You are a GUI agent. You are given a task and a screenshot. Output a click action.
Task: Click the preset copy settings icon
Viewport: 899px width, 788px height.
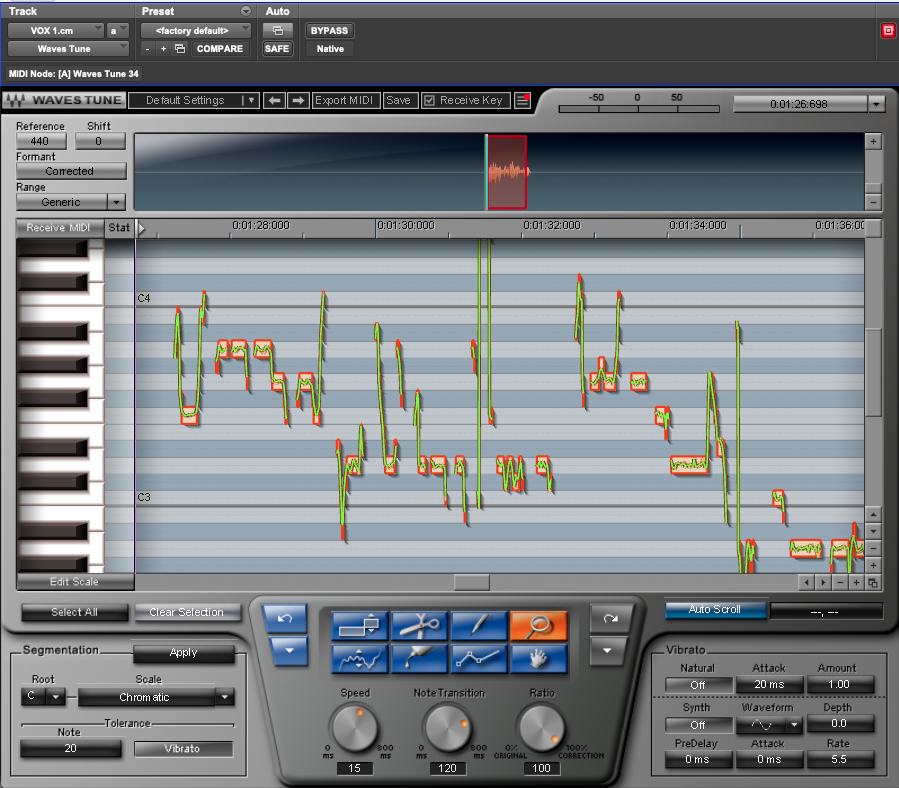[x=180, y=49]
